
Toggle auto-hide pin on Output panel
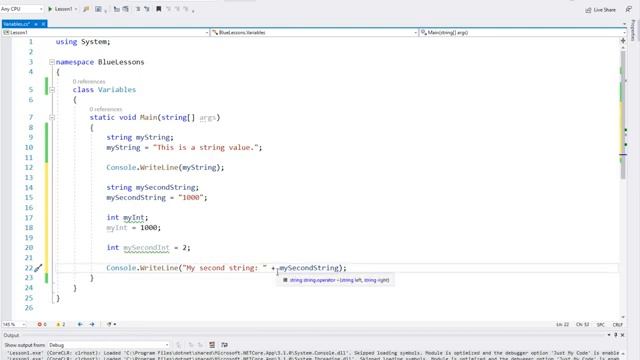pos(616,335)
